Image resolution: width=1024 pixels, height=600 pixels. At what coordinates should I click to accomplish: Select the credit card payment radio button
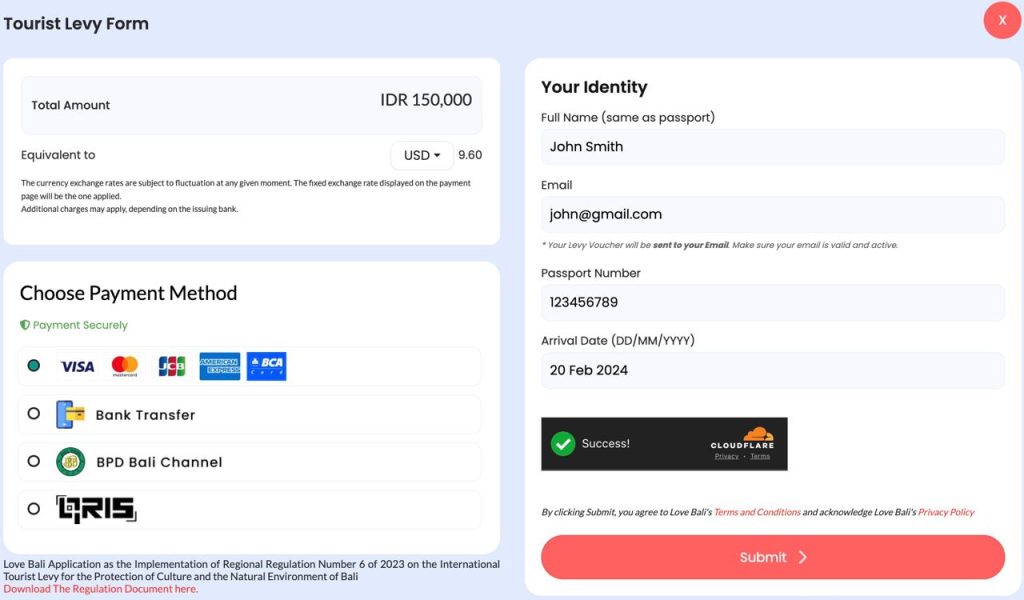pyautogui.click(x=34, y=366)
